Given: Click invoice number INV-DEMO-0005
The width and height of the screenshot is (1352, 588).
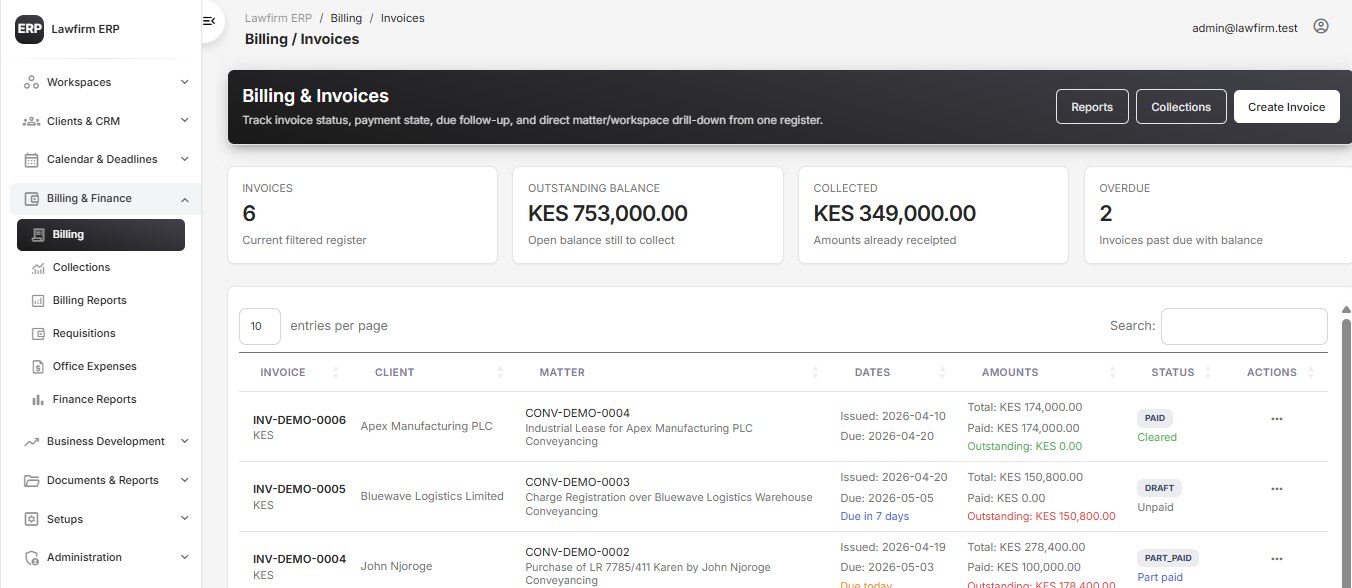Looking at the screenshot, I should [x=299, y=489].
